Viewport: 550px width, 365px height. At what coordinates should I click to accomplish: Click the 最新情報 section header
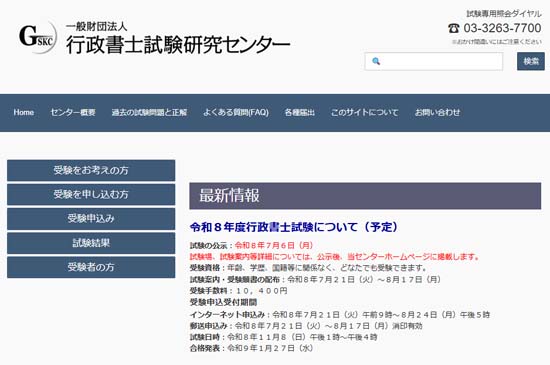point(365,196)
